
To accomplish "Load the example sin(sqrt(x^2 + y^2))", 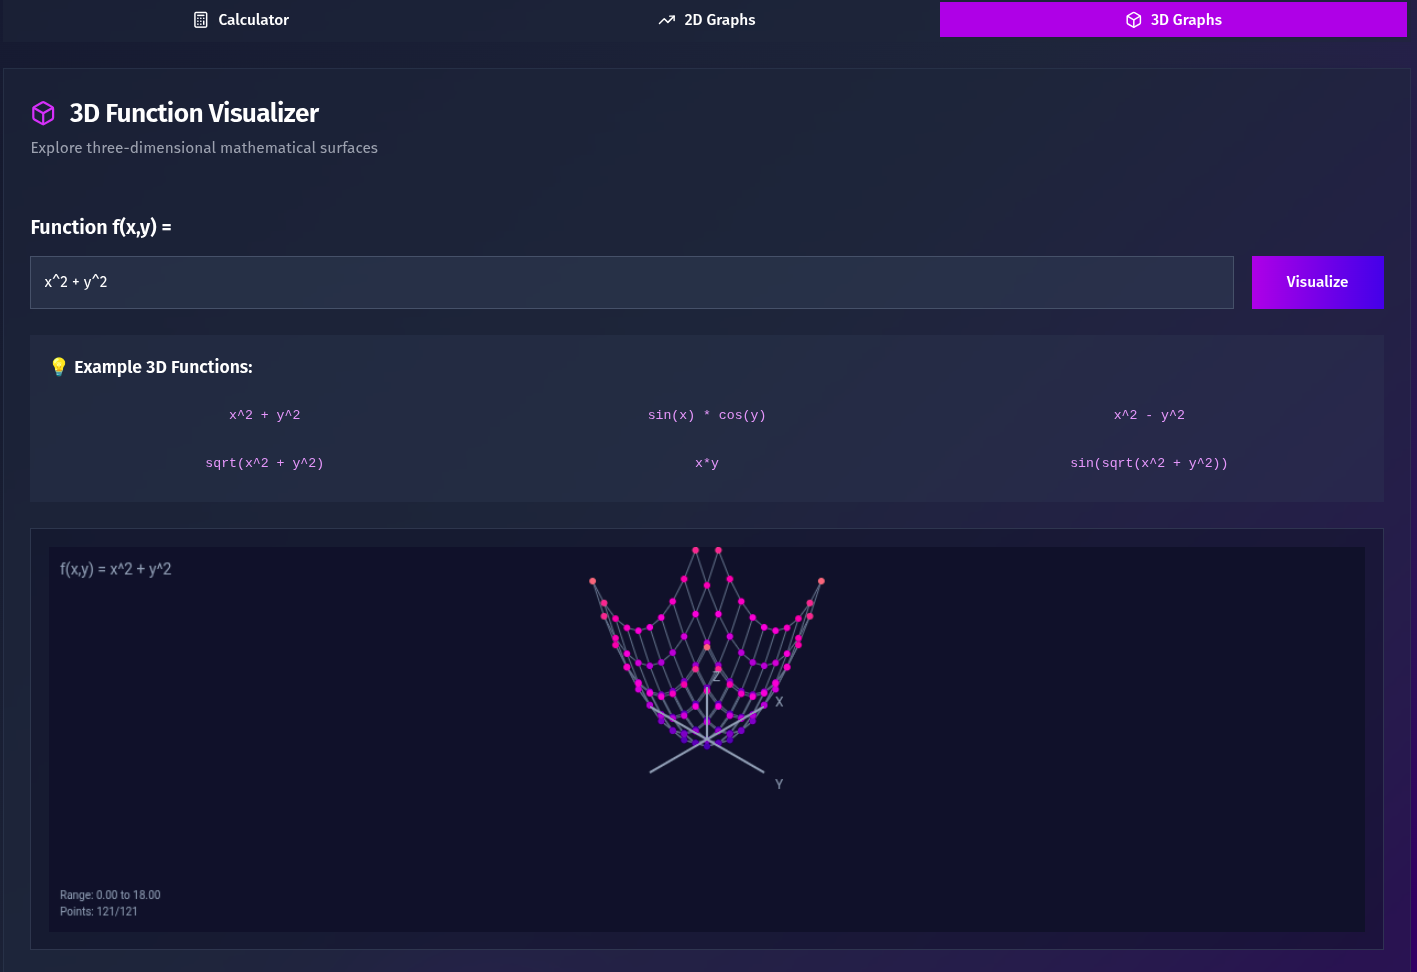I will pos(1149,463).
